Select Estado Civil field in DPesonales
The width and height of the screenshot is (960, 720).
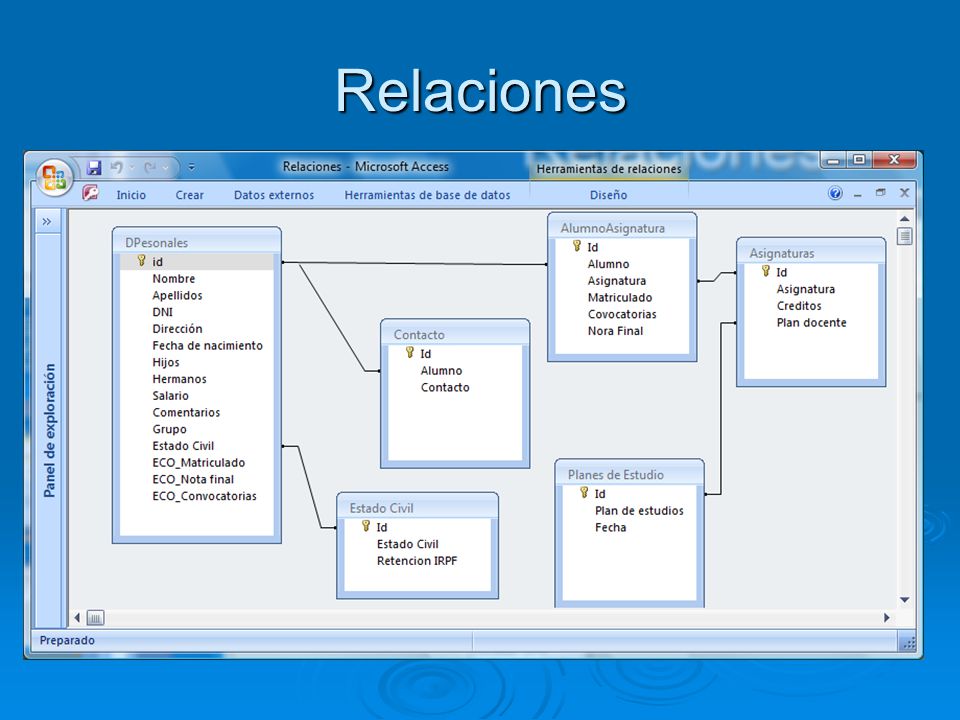tap(183, 446)
